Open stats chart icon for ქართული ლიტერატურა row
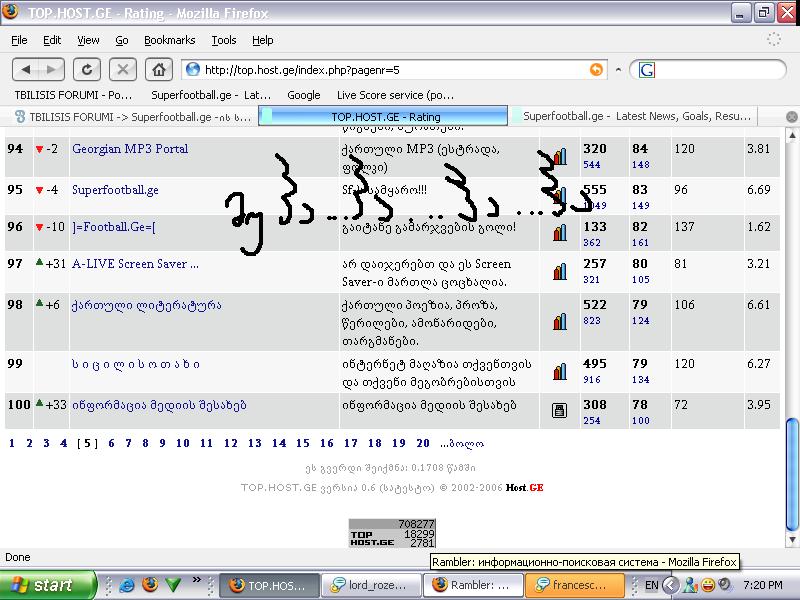Screen dimensions: 800x600 click(560, 321)
